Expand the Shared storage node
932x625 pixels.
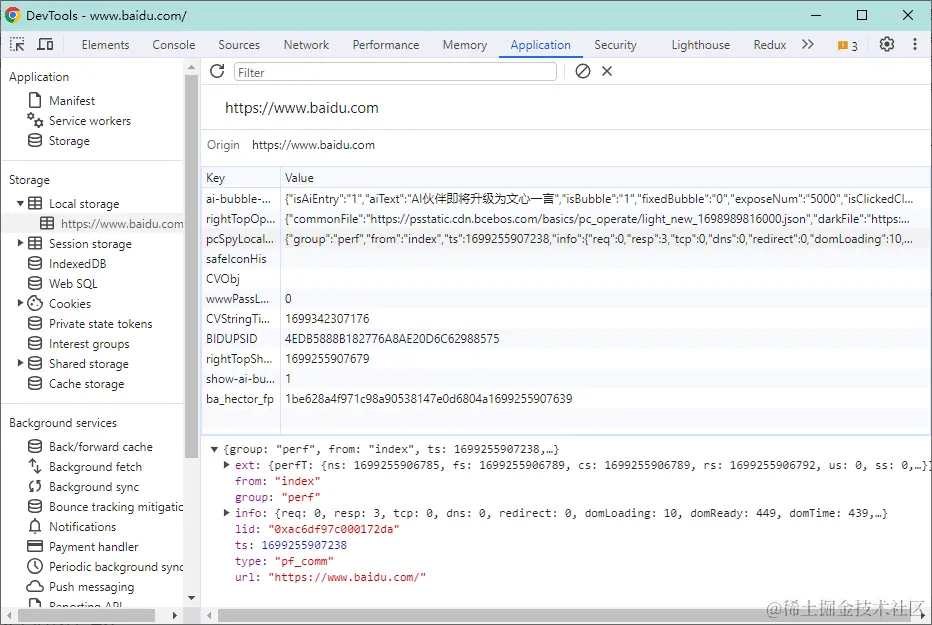pyautogui.click(x=20, y=363)
